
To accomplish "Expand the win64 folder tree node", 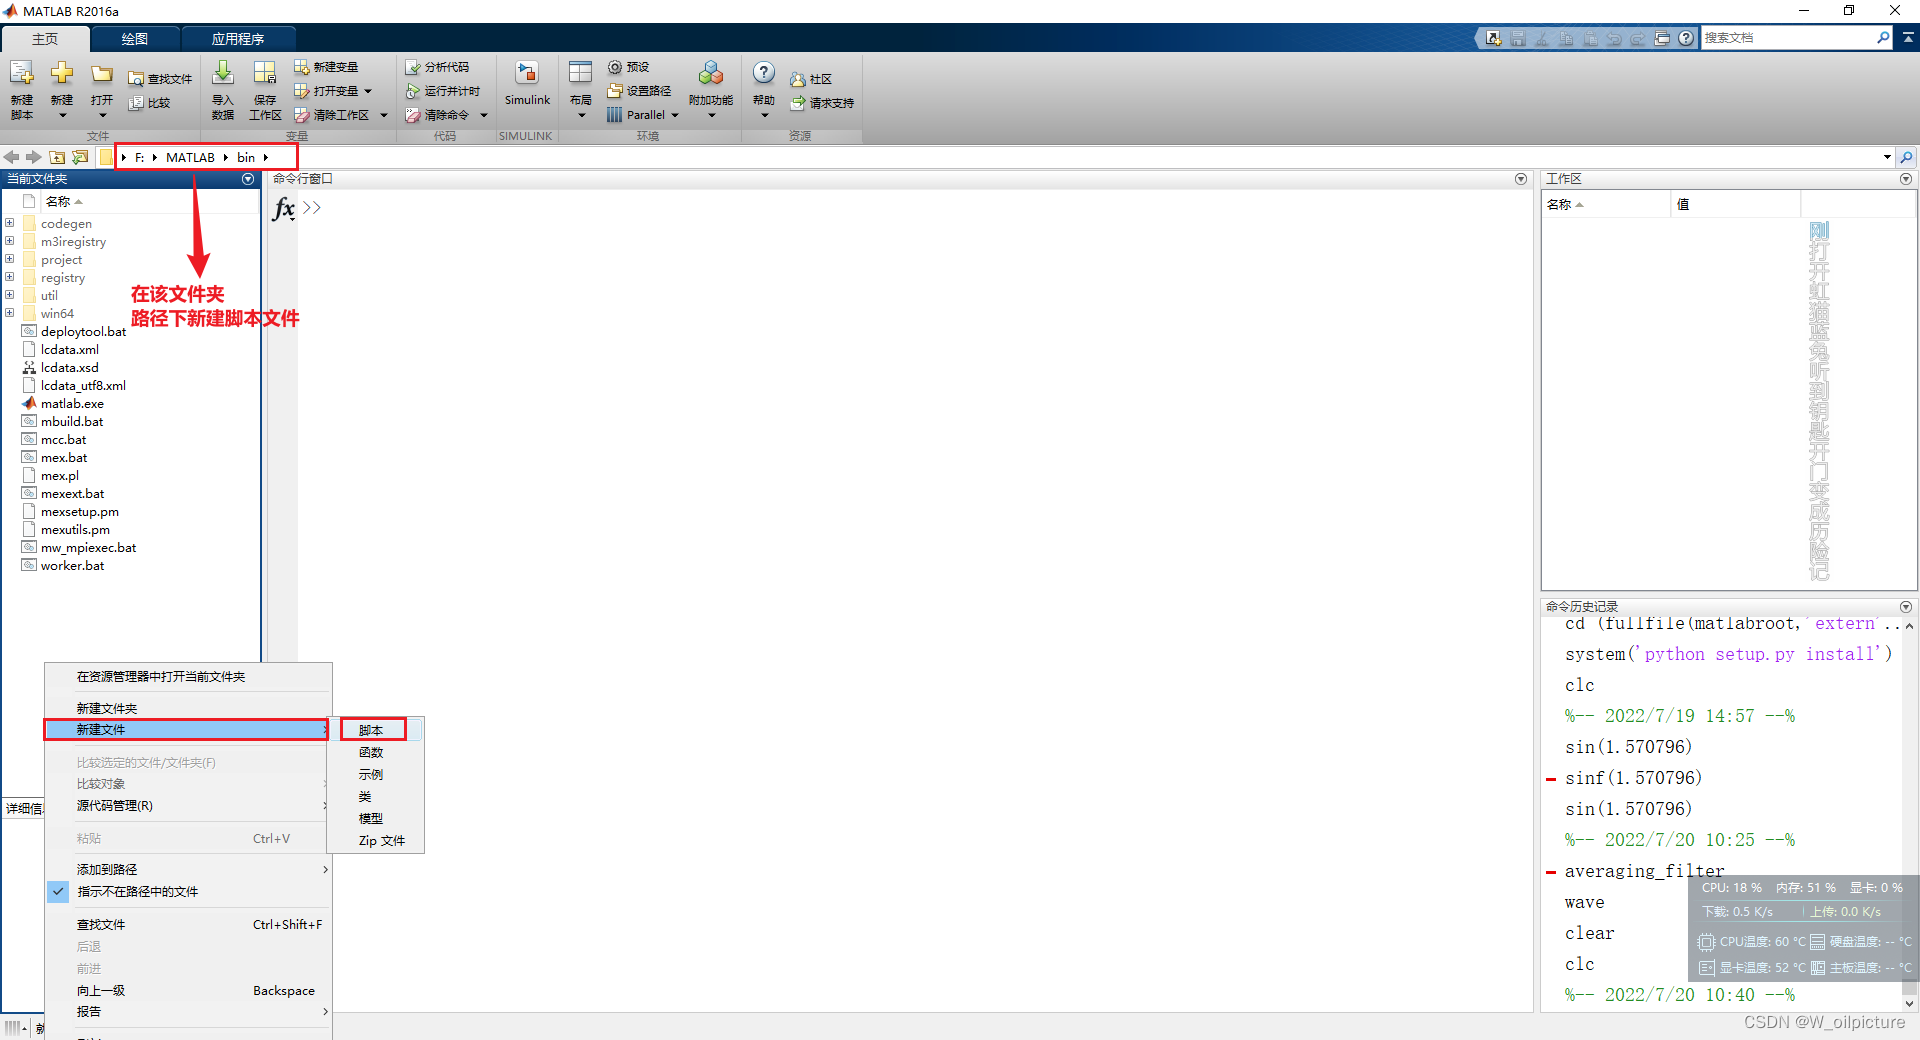I will coord(10,313).
